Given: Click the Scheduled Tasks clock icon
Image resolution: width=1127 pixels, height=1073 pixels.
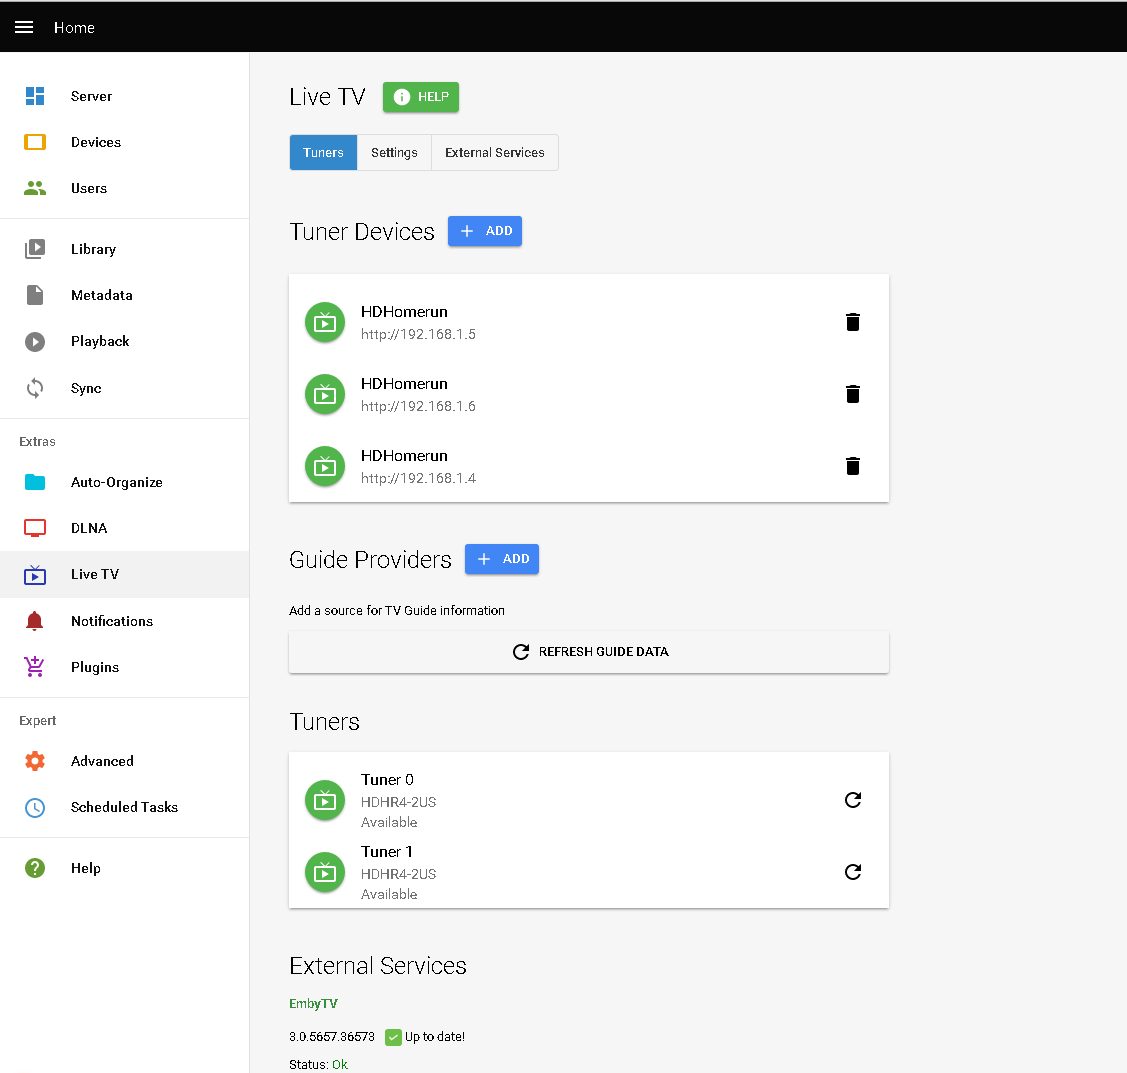Looking at the screenshot, I should click(35, 807).
